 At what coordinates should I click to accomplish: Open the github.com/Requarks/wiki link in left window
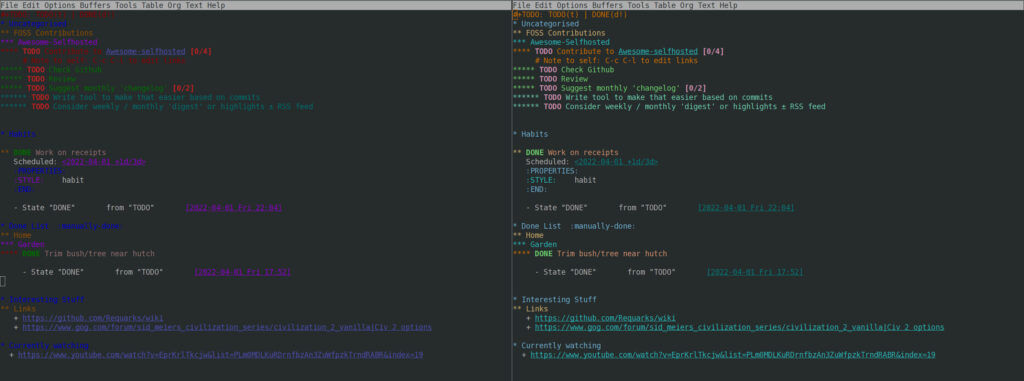(93, 318)
